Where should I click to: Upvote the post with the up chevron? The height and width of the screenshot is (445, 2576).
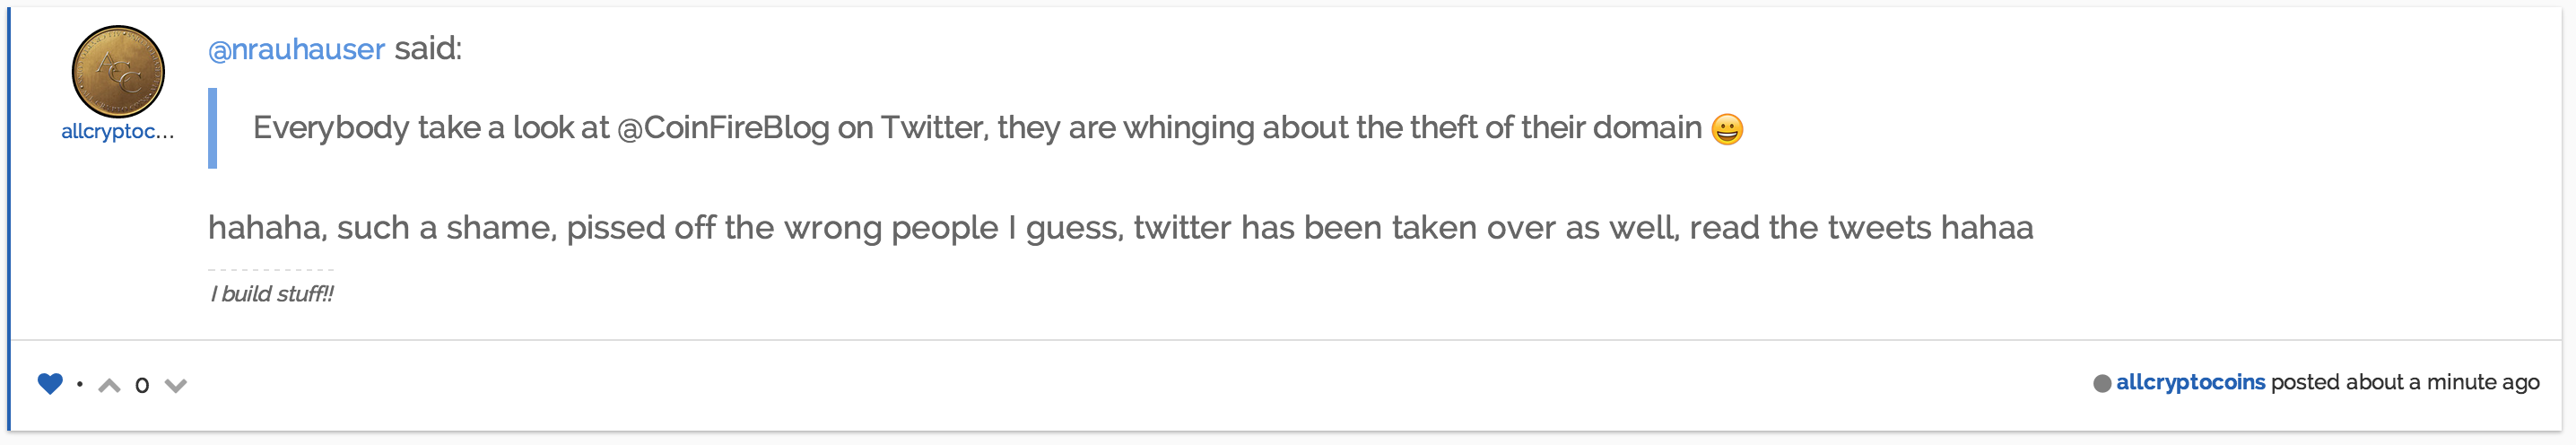pyautogui.click(x=109, y=385)
